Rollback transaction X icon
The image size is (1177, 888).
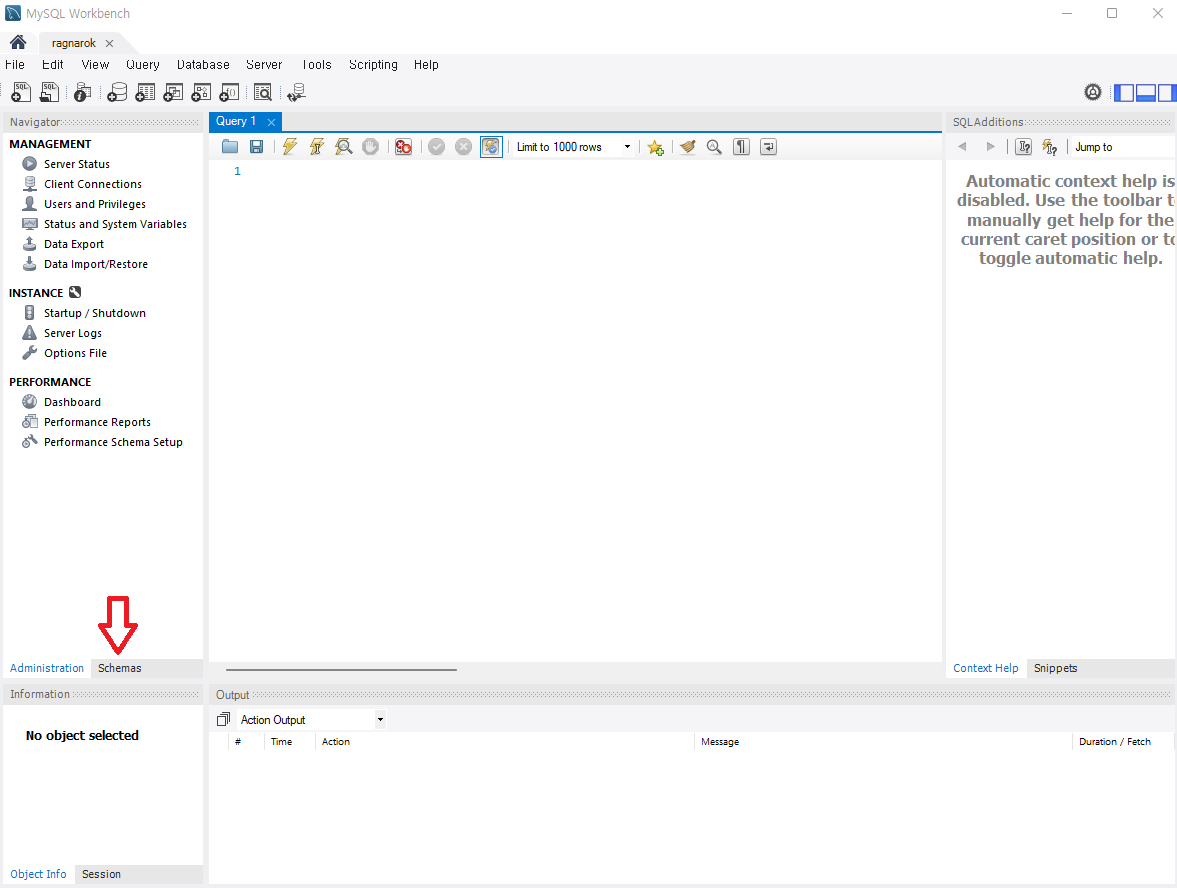(x=464, y=147)
